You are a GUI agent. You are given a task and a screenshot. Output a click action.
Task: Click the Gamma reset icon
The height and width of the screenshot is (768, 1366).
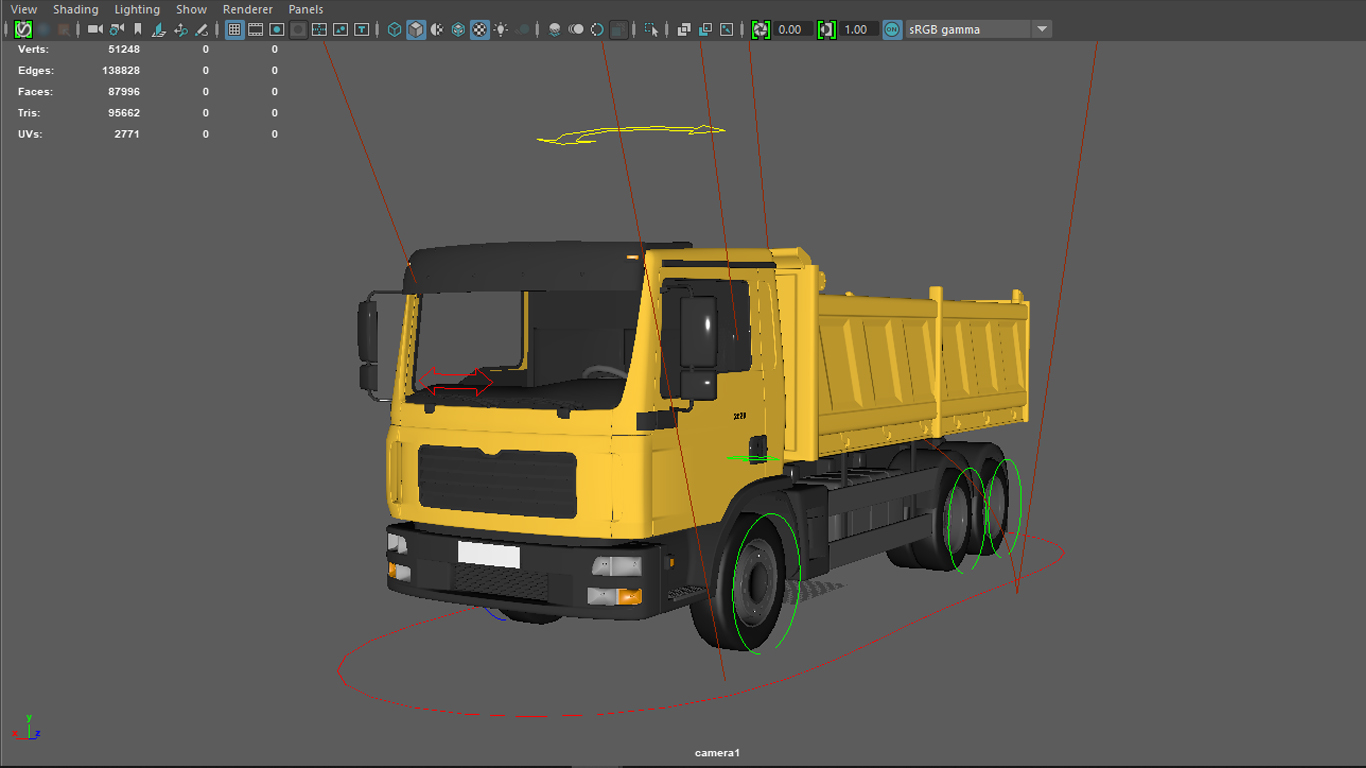[826, 29]
